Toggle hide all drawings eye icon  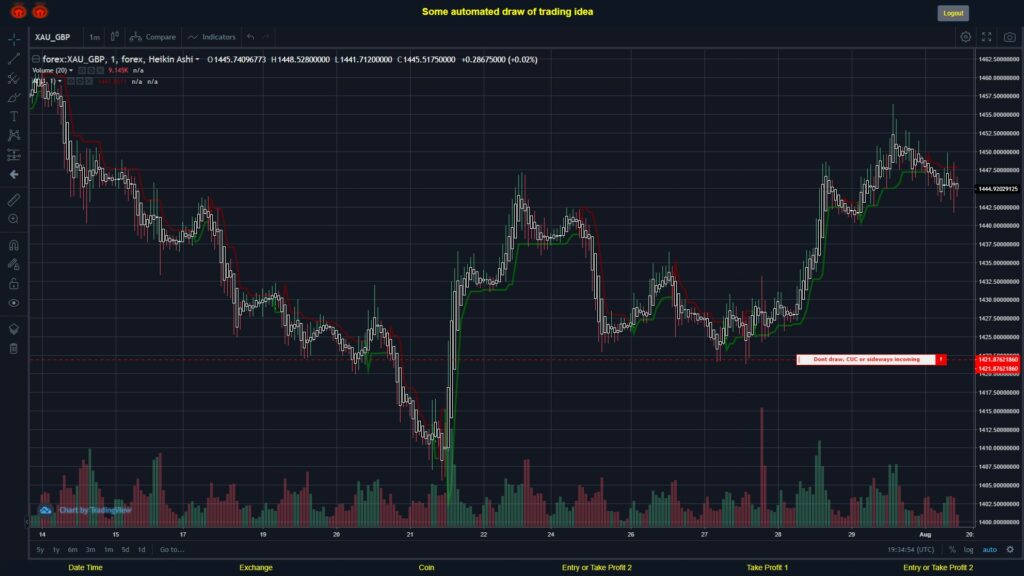point(14,303)
